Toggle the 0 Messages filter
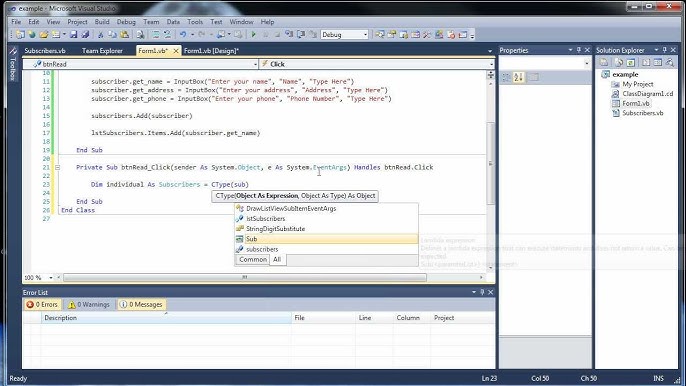This screenshot has width=686, height=386. click(x=141, y=305)
